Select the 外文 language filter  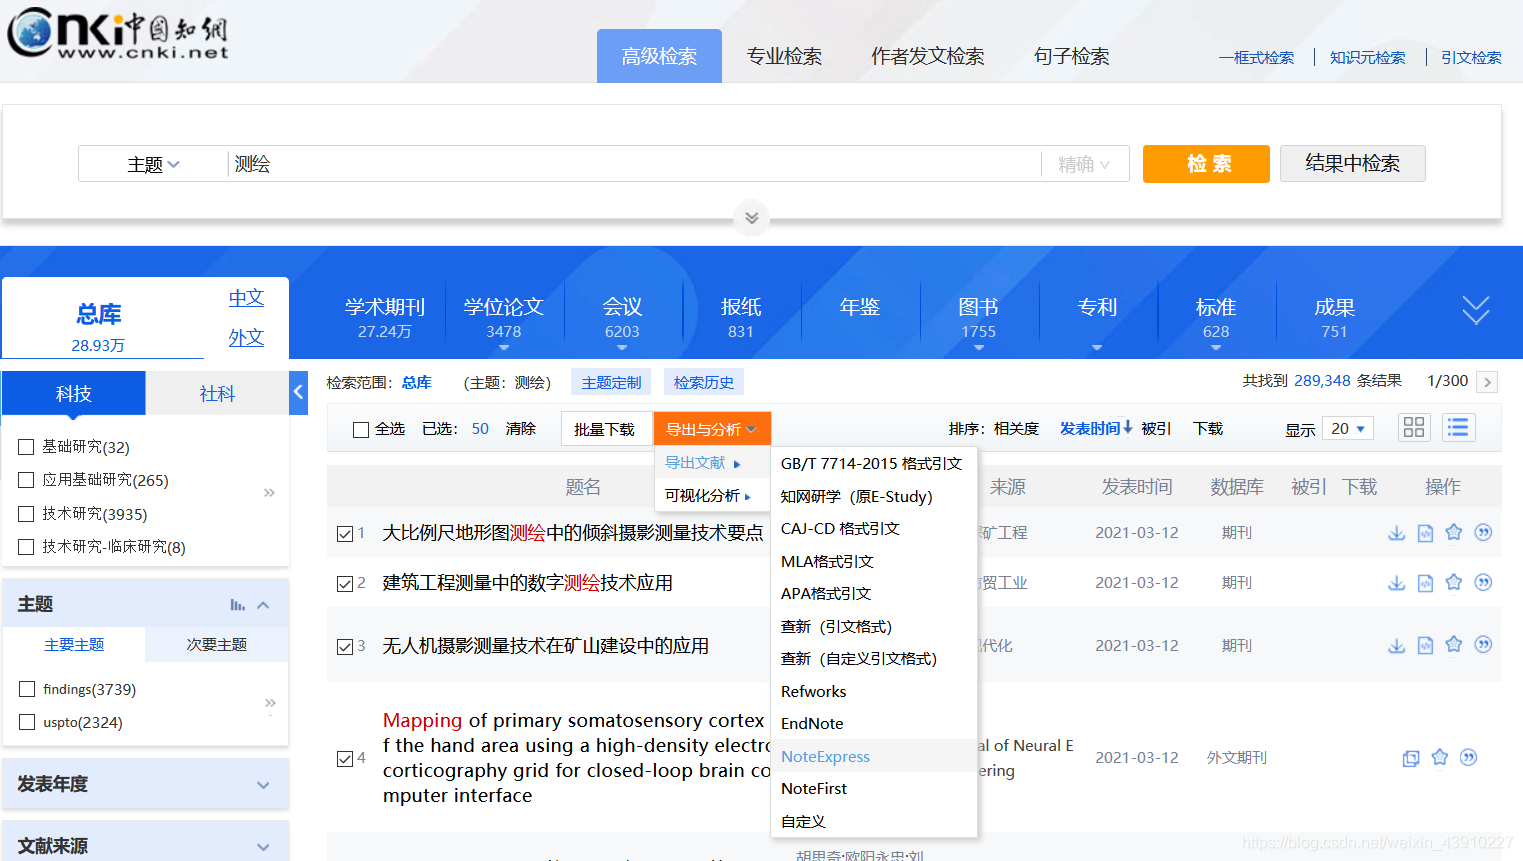pyautogui.click(x=246, y=338)
